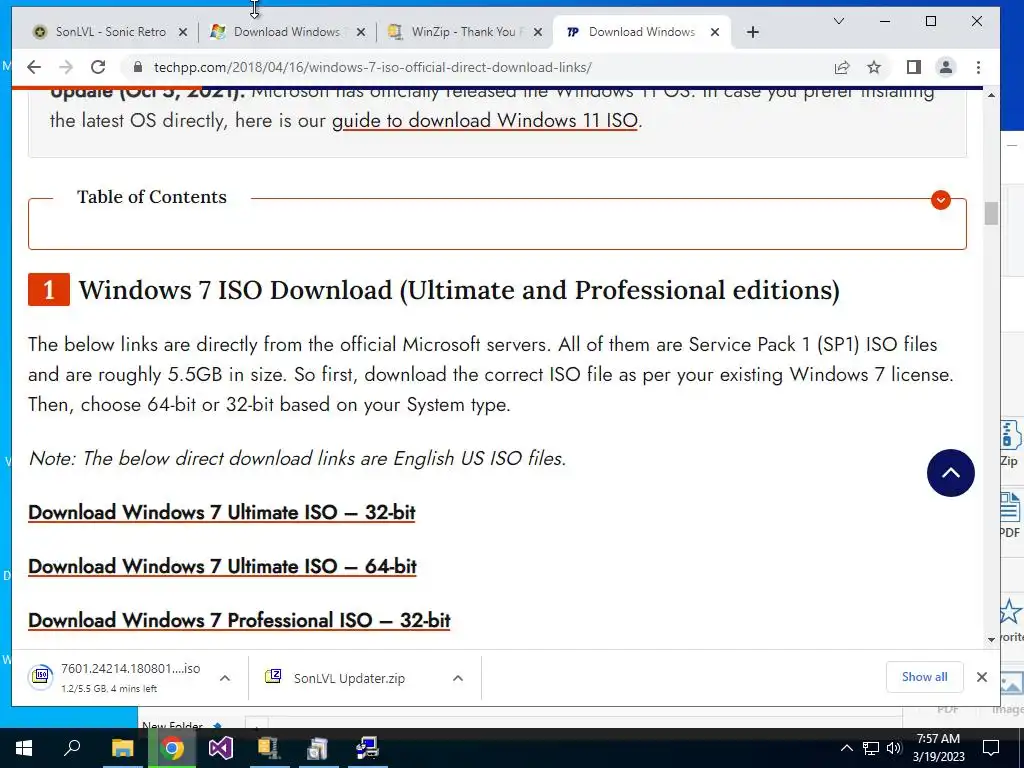Viewport: 1024px width, 768px height.
Task: Click scrollbar up arrow
Action: pyautogui.click(x=991, y=95)
